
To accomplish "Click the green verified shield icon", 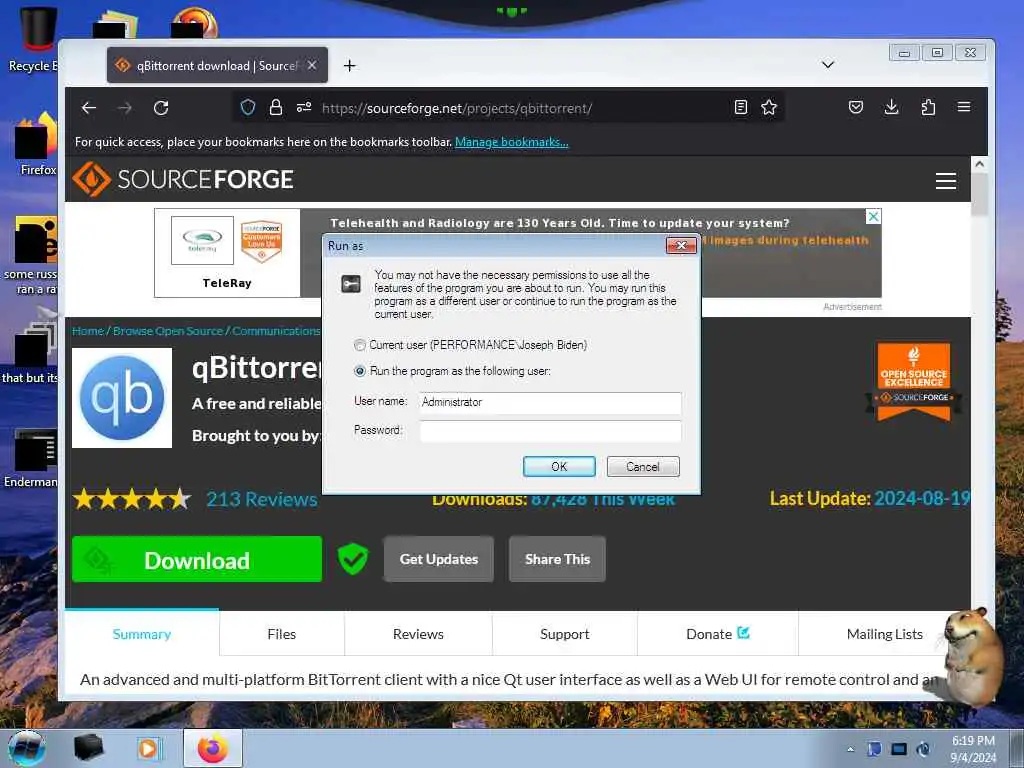I will [353, 560].
